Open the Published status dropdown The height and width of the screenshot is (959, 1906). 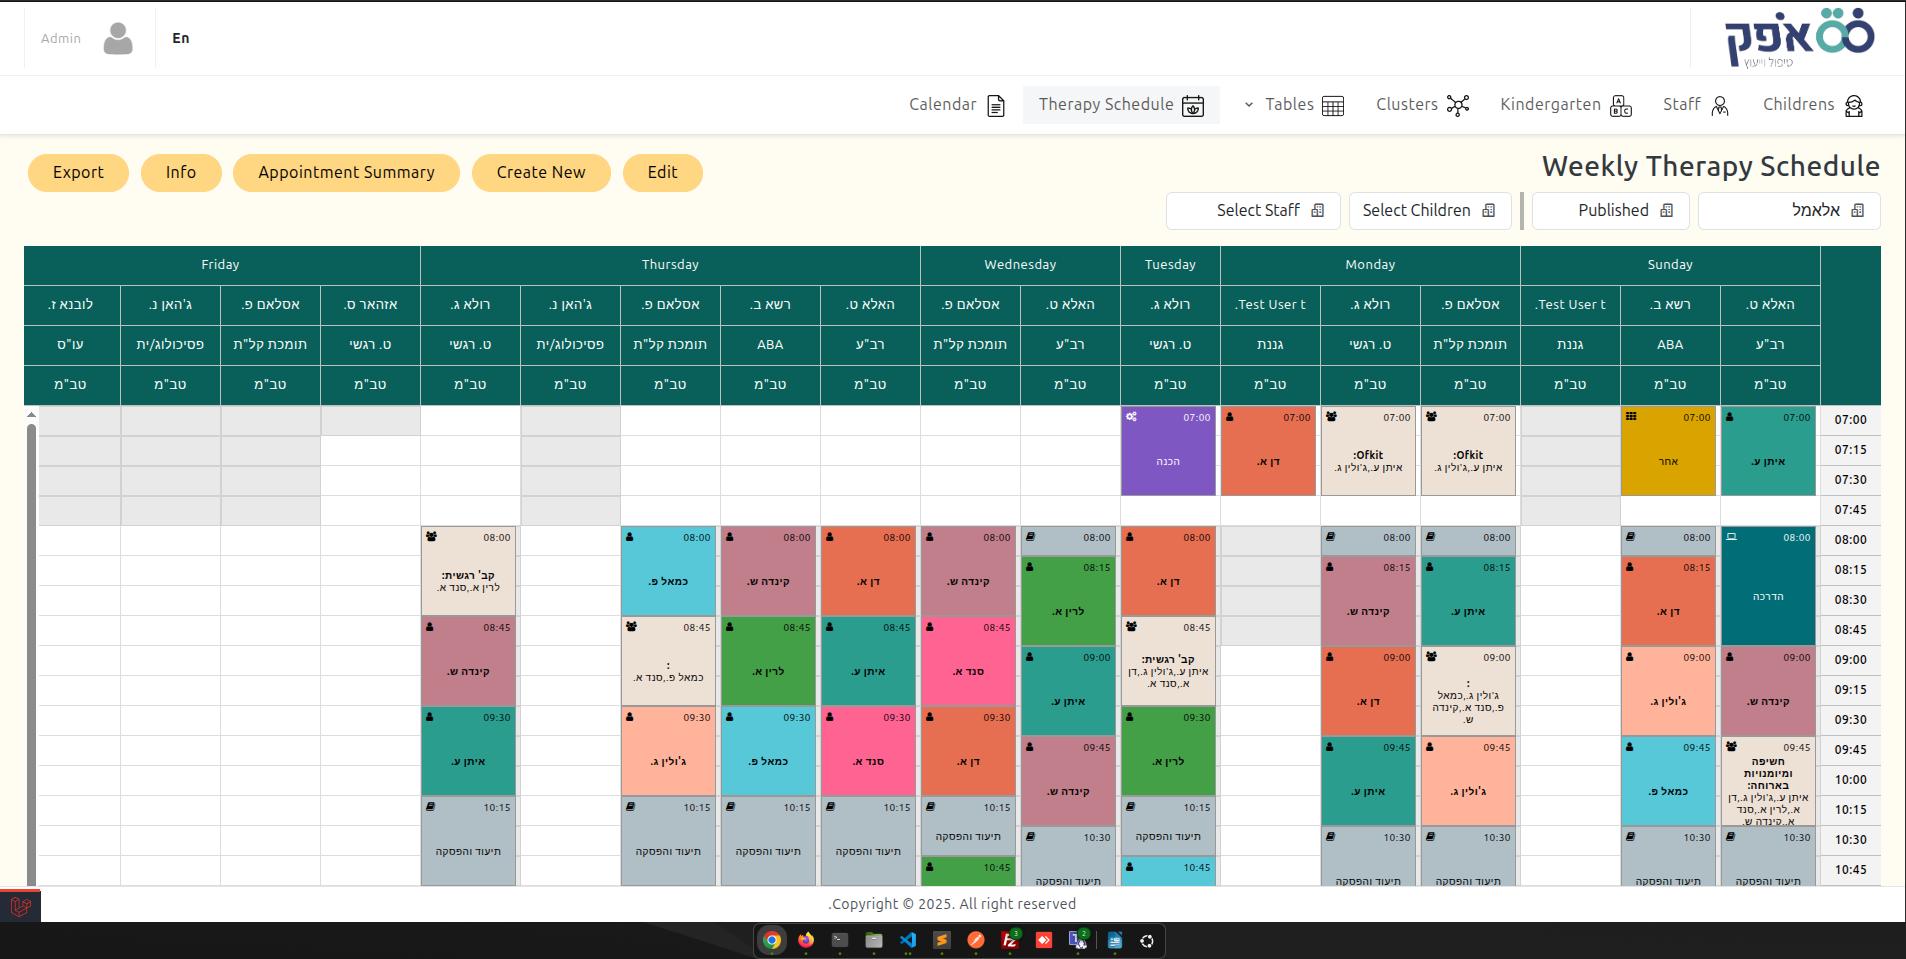[x=1611, y=211]
